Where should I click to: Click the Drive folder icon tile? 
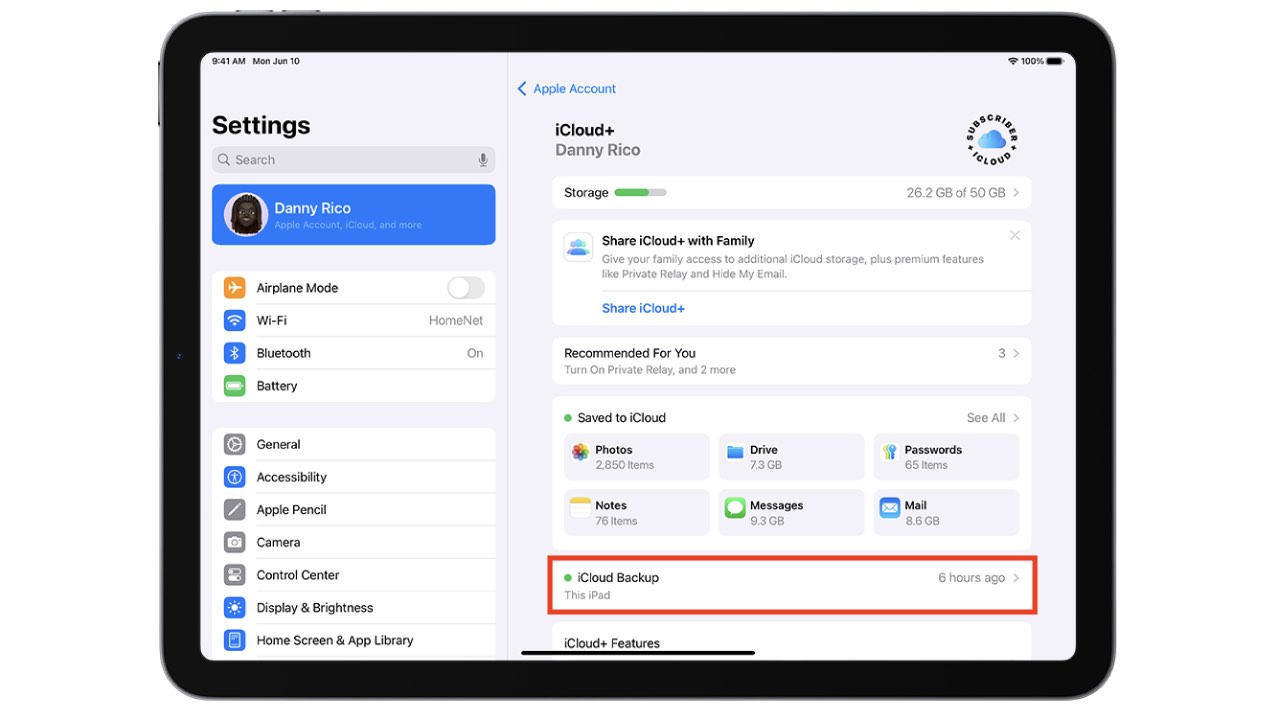pos(735,452)
